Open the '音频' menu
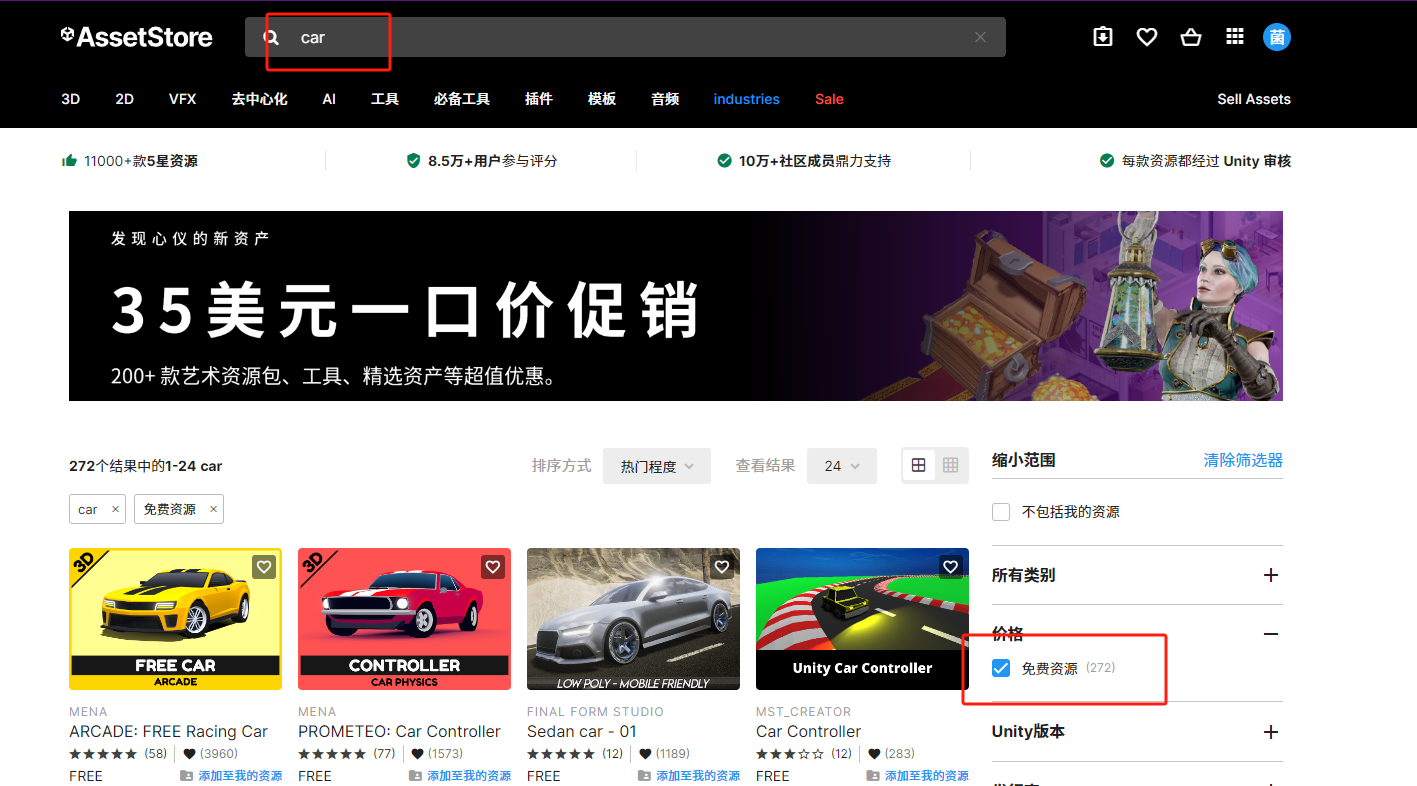This screenshot has width=1417, height=786. click(665, 99)
